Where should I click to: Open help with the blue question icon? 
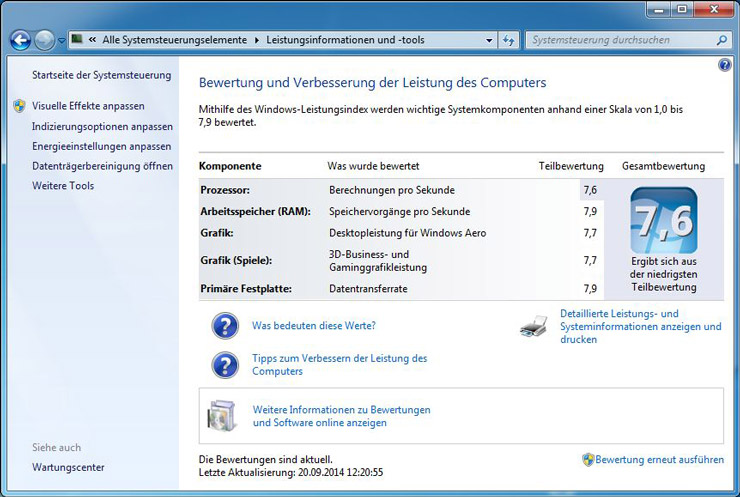(724, 65)
